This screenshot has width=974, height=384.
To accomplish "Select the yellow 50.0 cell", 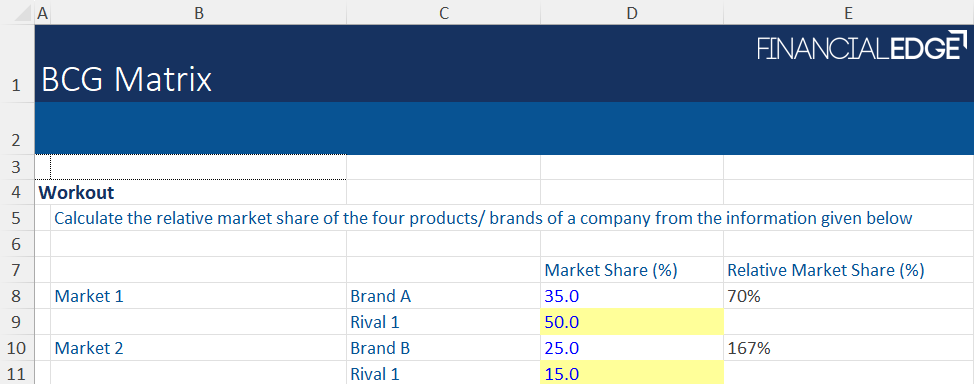I will tap(632, 322).
